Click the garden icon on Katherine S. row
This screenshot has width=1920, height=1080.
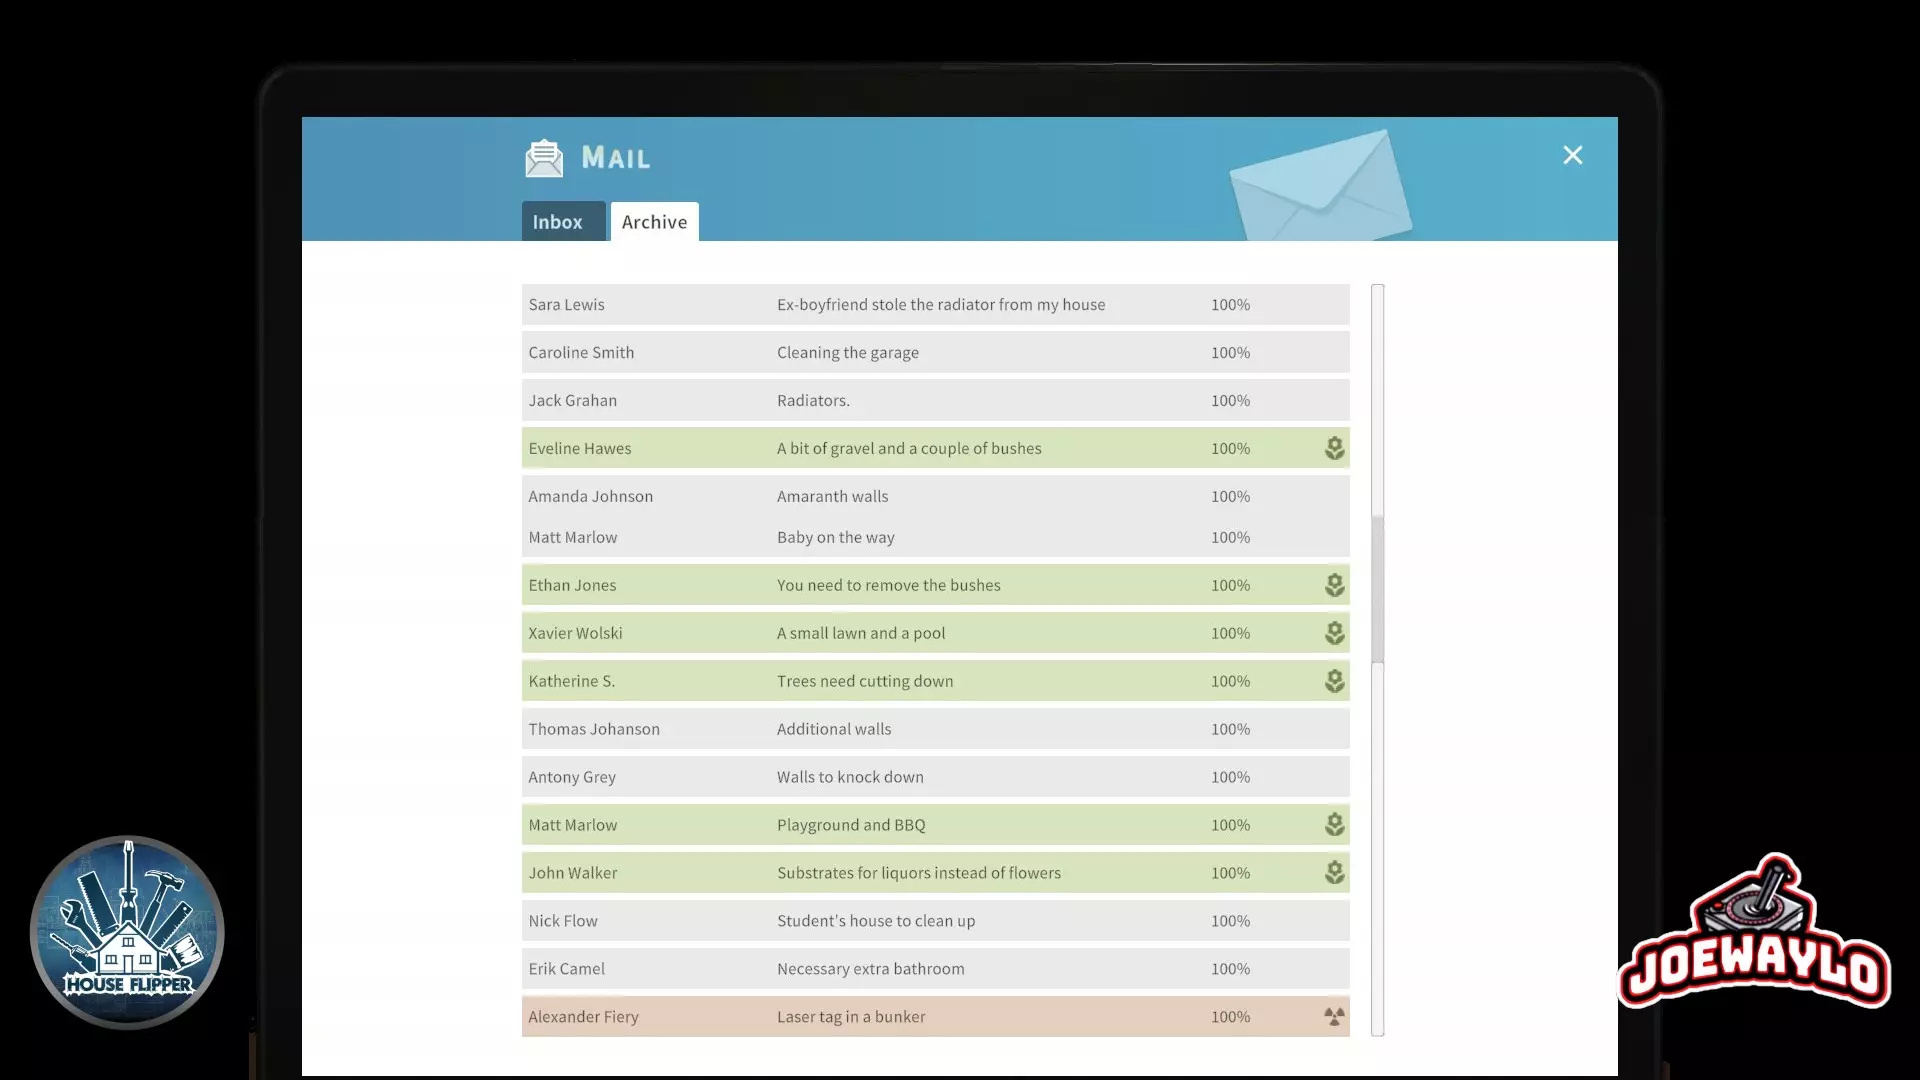[1334, 681]
